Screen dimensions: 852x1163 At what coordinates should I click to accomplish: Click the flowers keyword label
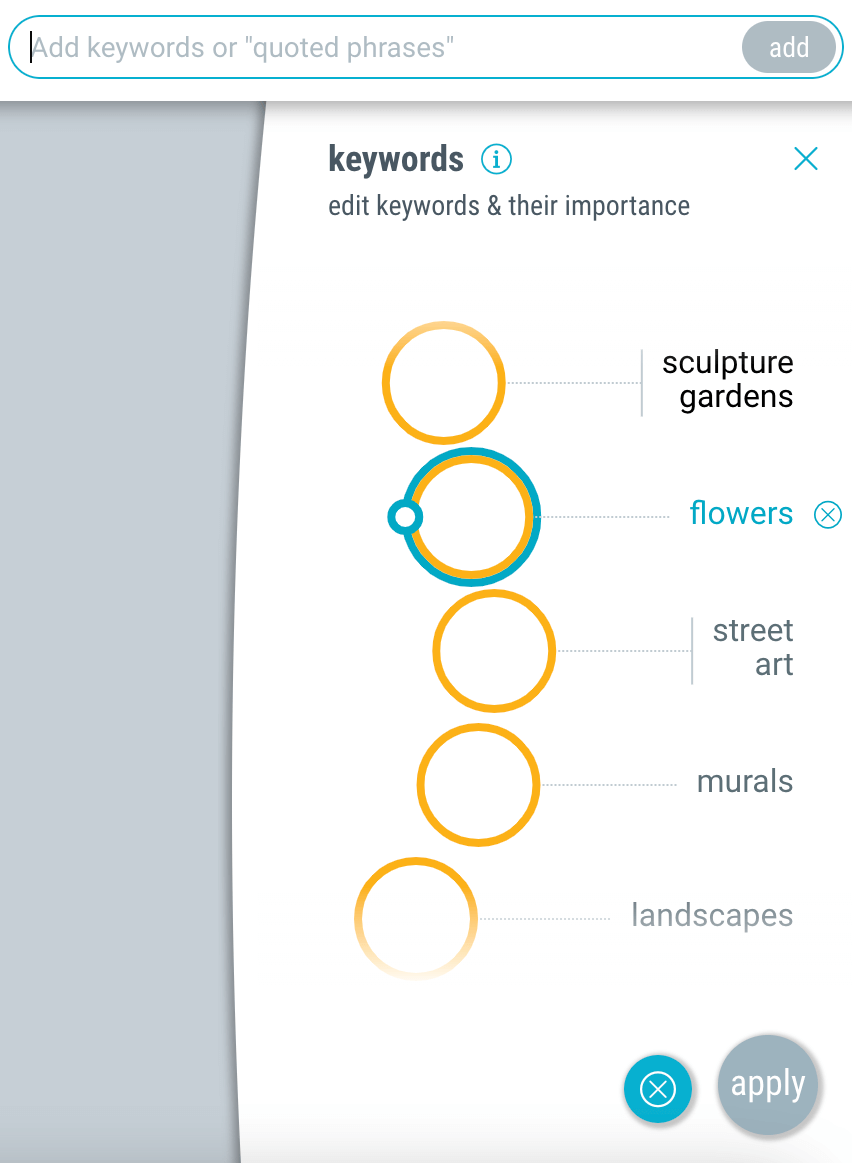click(x=741, y=513)
